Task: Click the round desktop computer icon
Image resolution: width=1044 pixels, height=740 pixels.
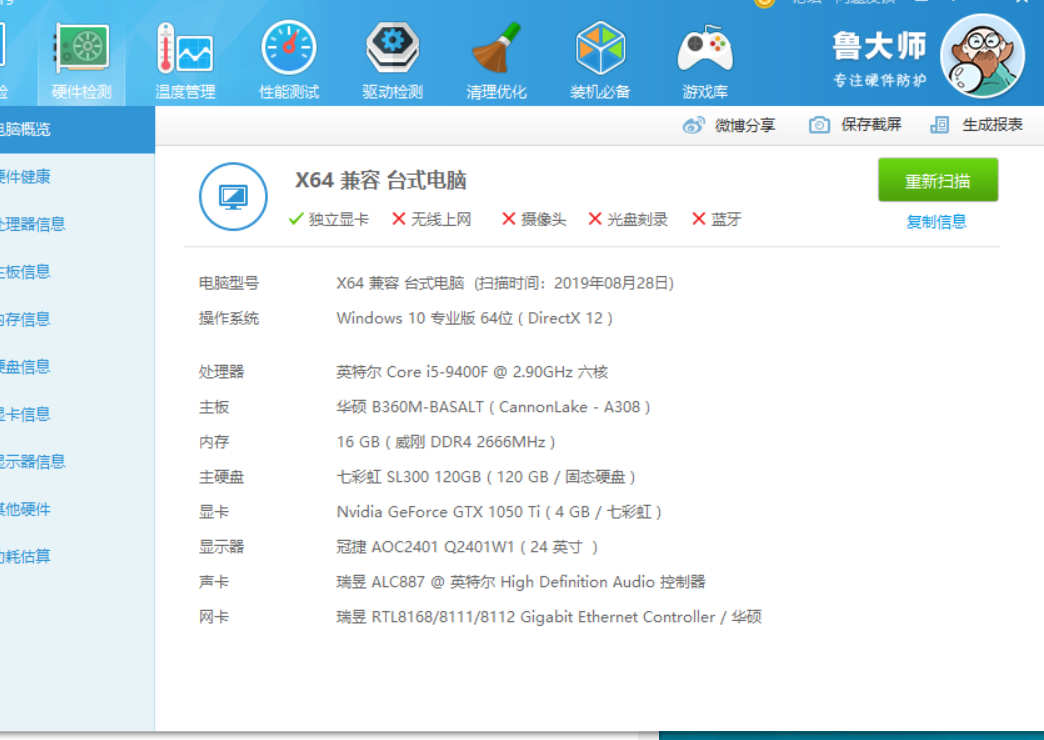Action: 233,196
